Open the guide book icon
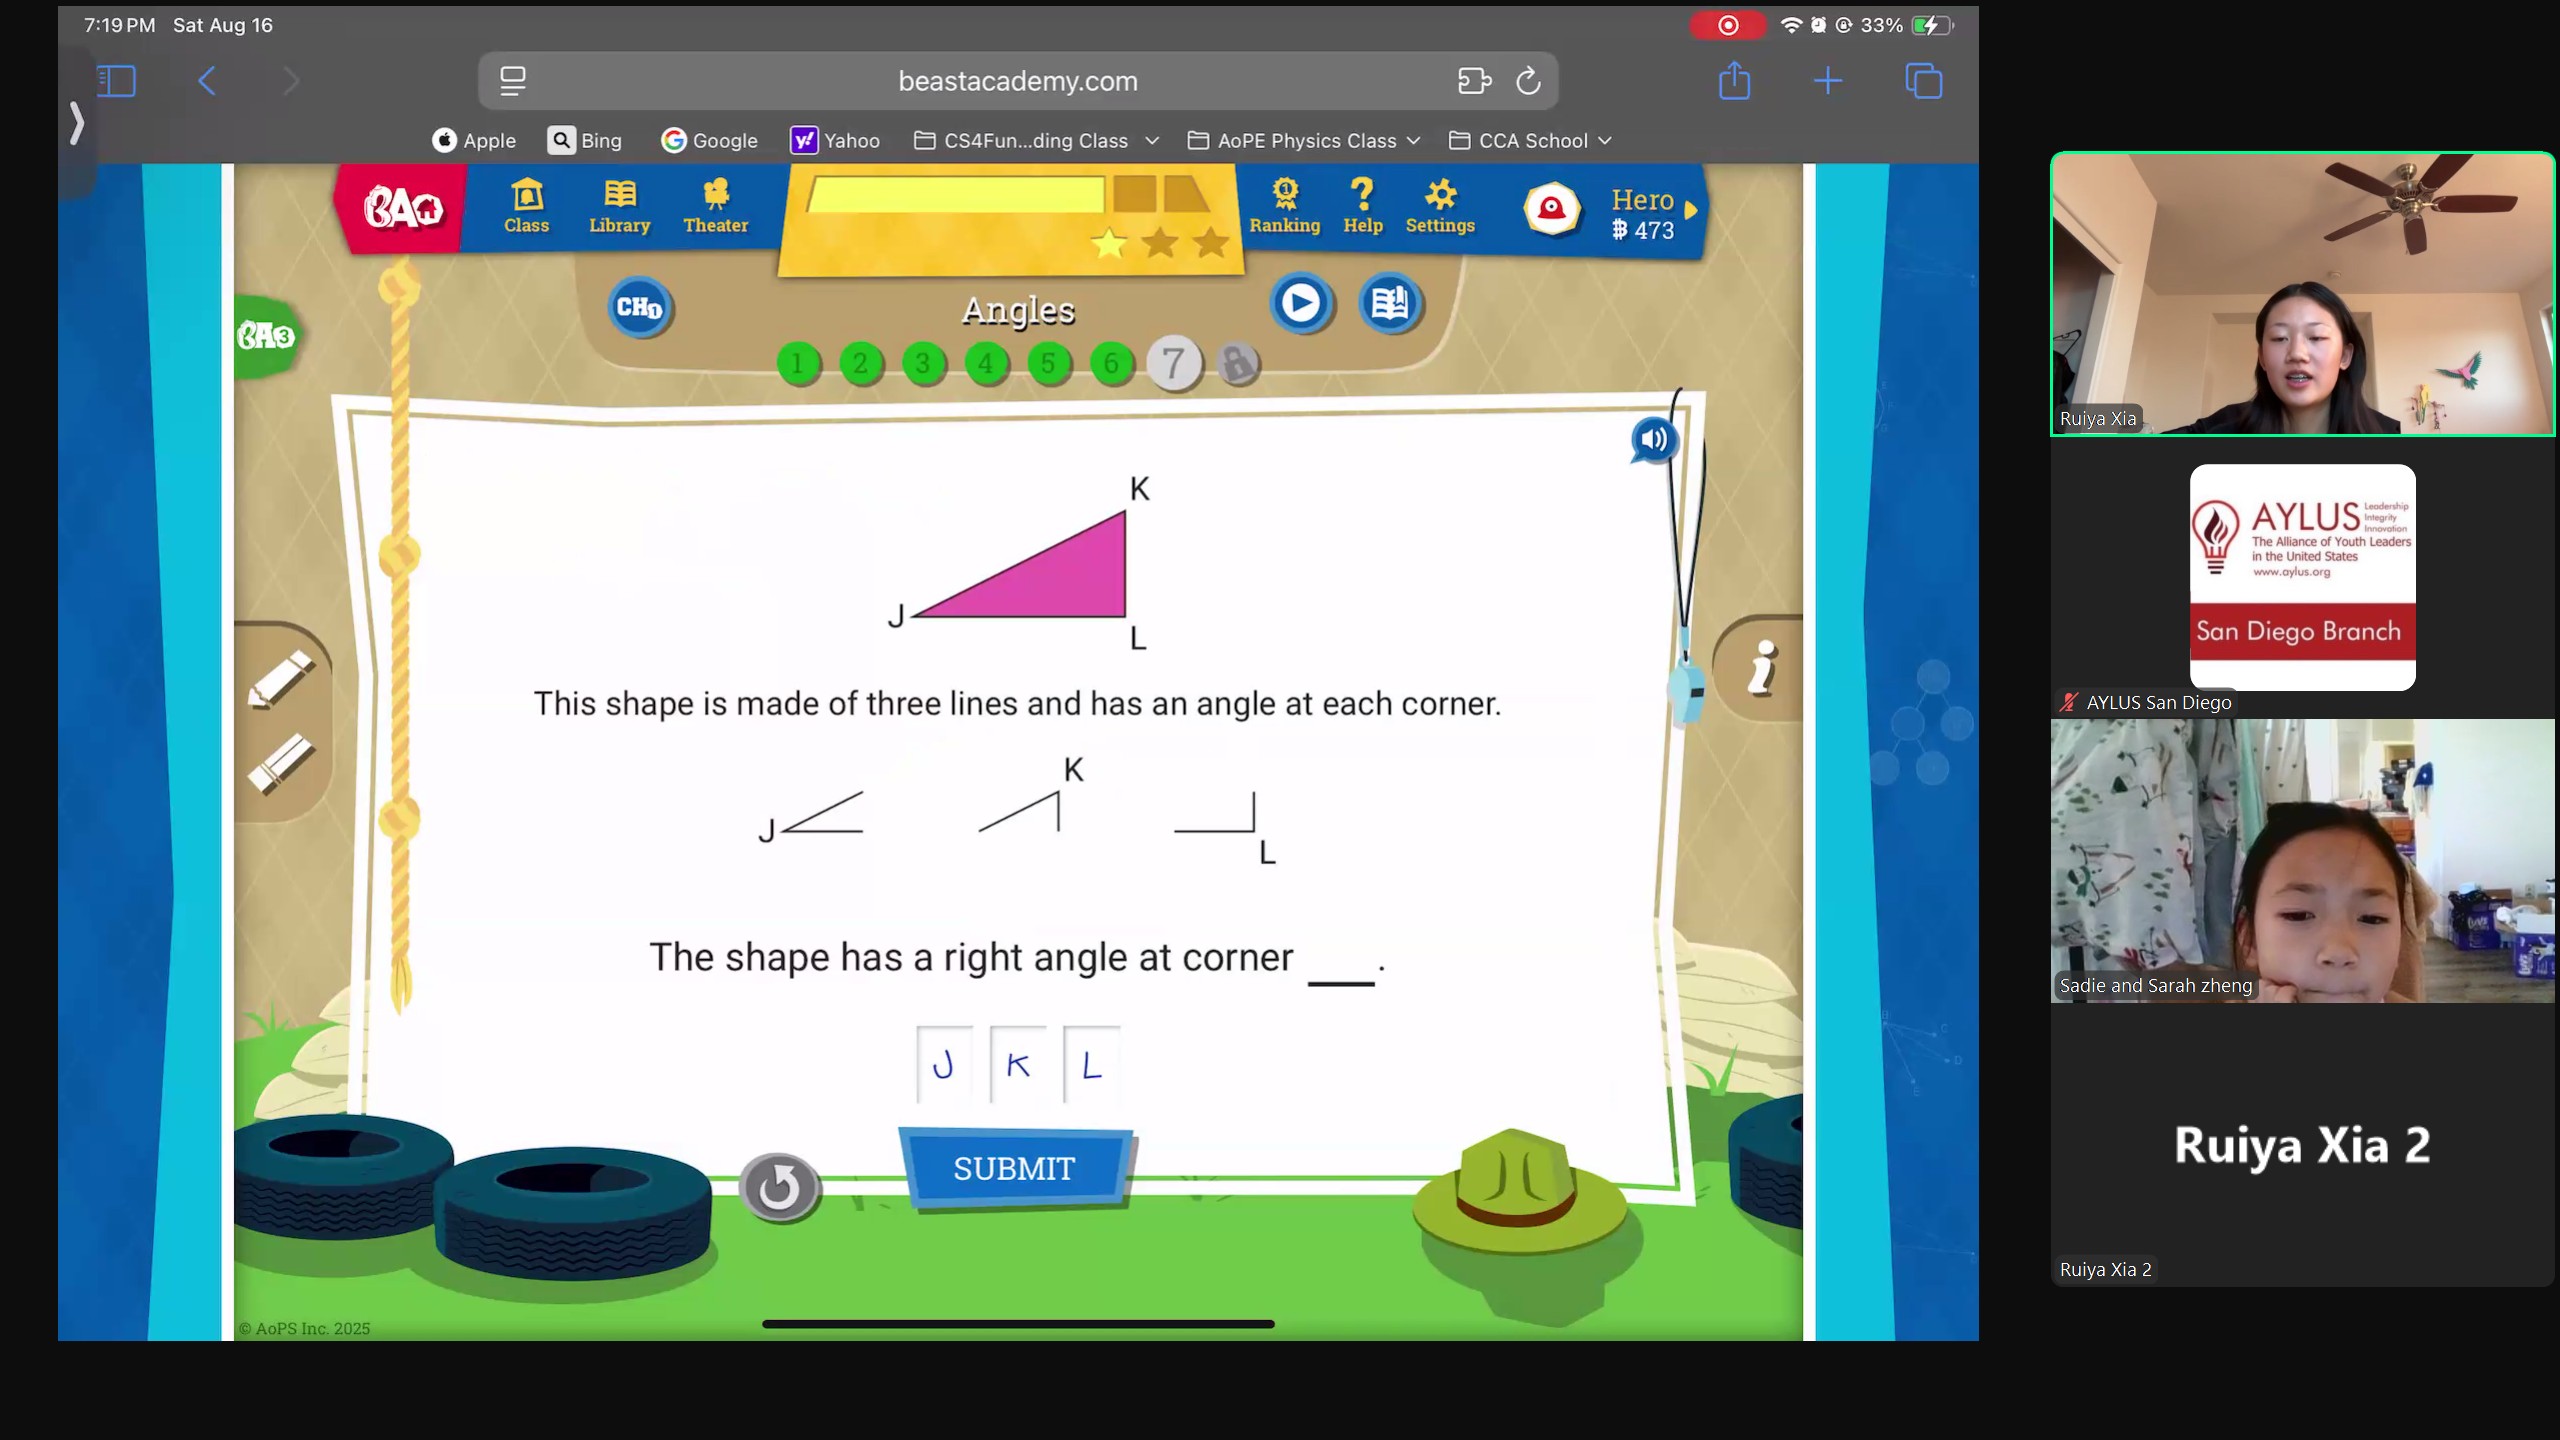 point(1389,303)
